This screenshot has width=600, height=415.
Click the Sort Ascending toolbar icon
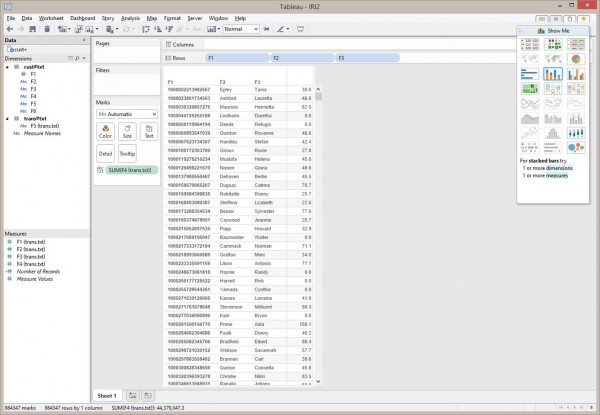[157, 29]
